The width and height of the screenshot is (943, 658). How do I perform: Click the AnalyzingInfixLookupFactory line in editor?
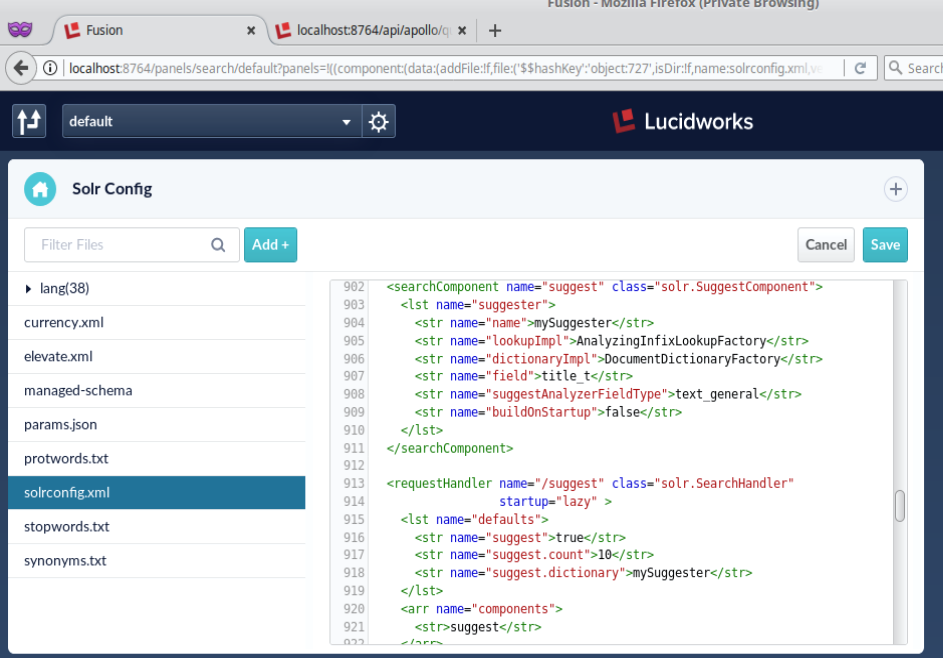[611, 341]
